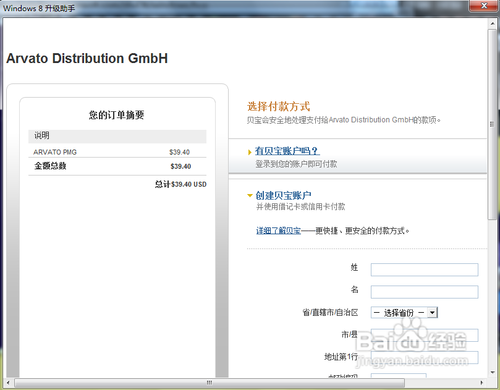The image size is (500, 390).
Task: Click the horizontal scrollbar thumb
Action: coord(209,383)
